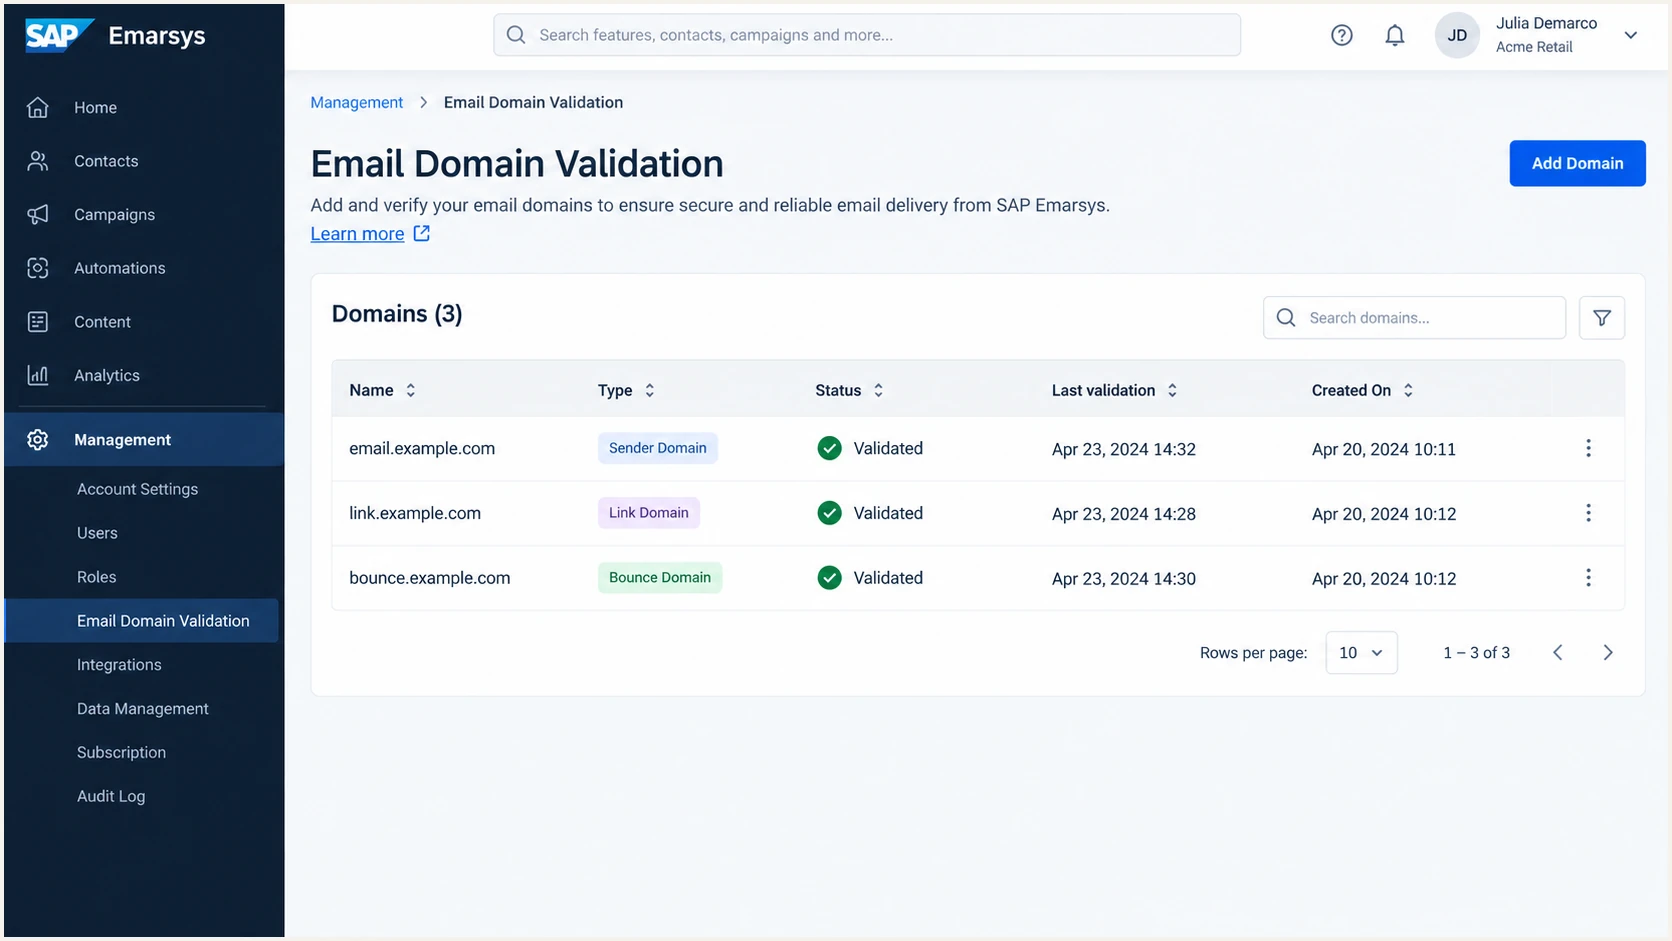Expand the Julia Demarco account dropdown

(x=1631, y=35)
